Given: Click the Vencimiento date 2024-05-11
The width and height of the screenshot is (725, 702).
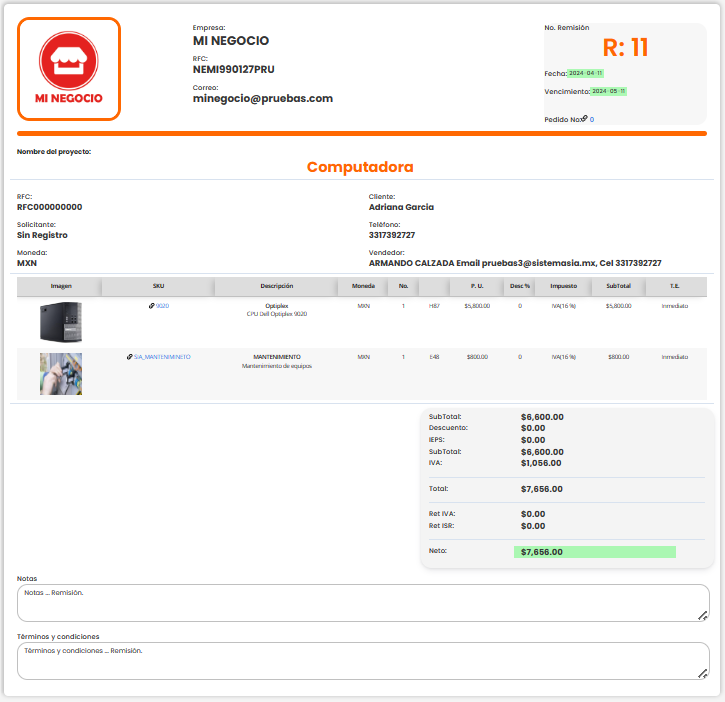Looking at the screenshot, I should 608,91.
